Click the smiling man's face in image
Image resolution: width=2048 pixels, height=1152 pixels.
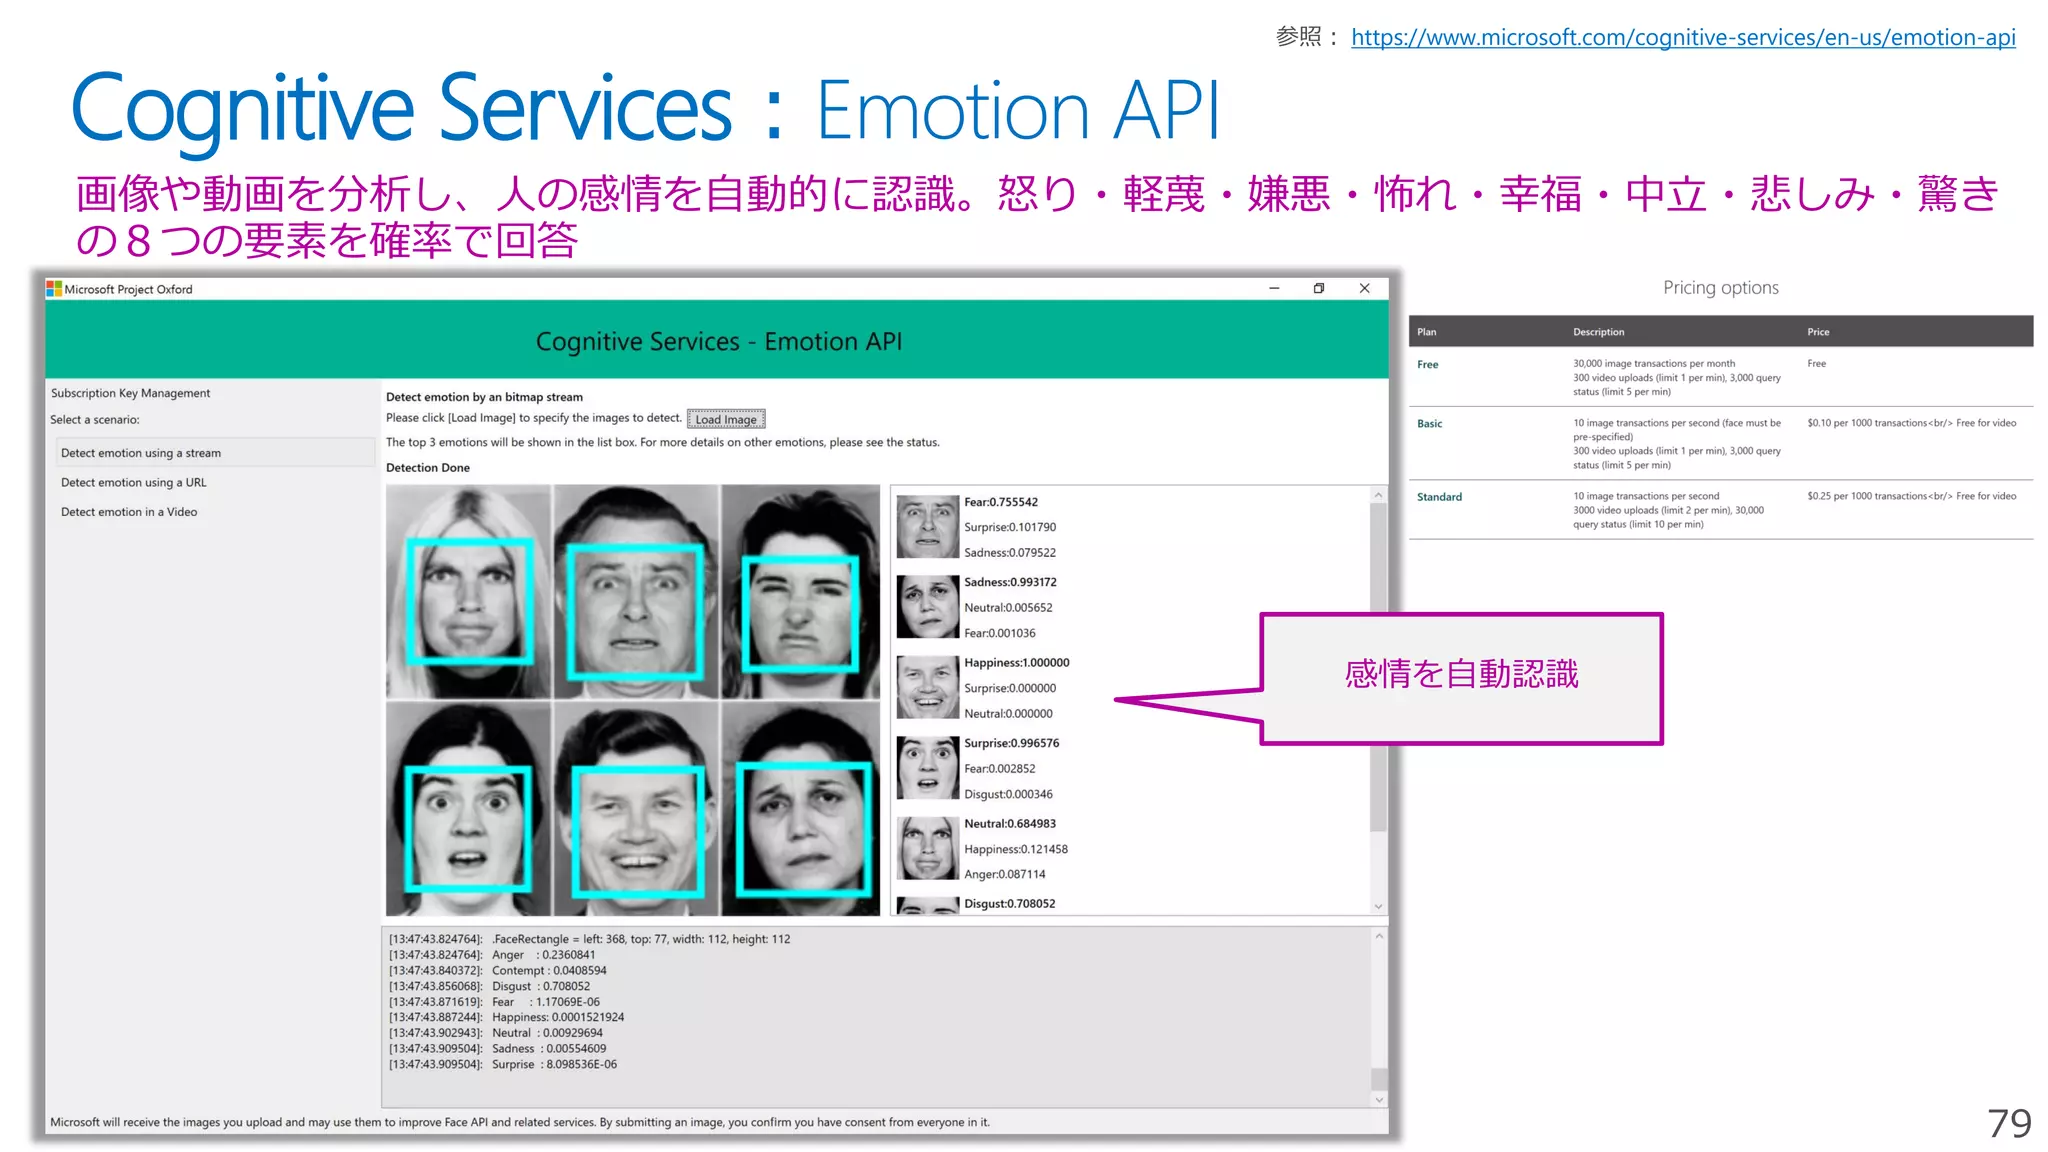pyautogui.click(x=637, y=830)
